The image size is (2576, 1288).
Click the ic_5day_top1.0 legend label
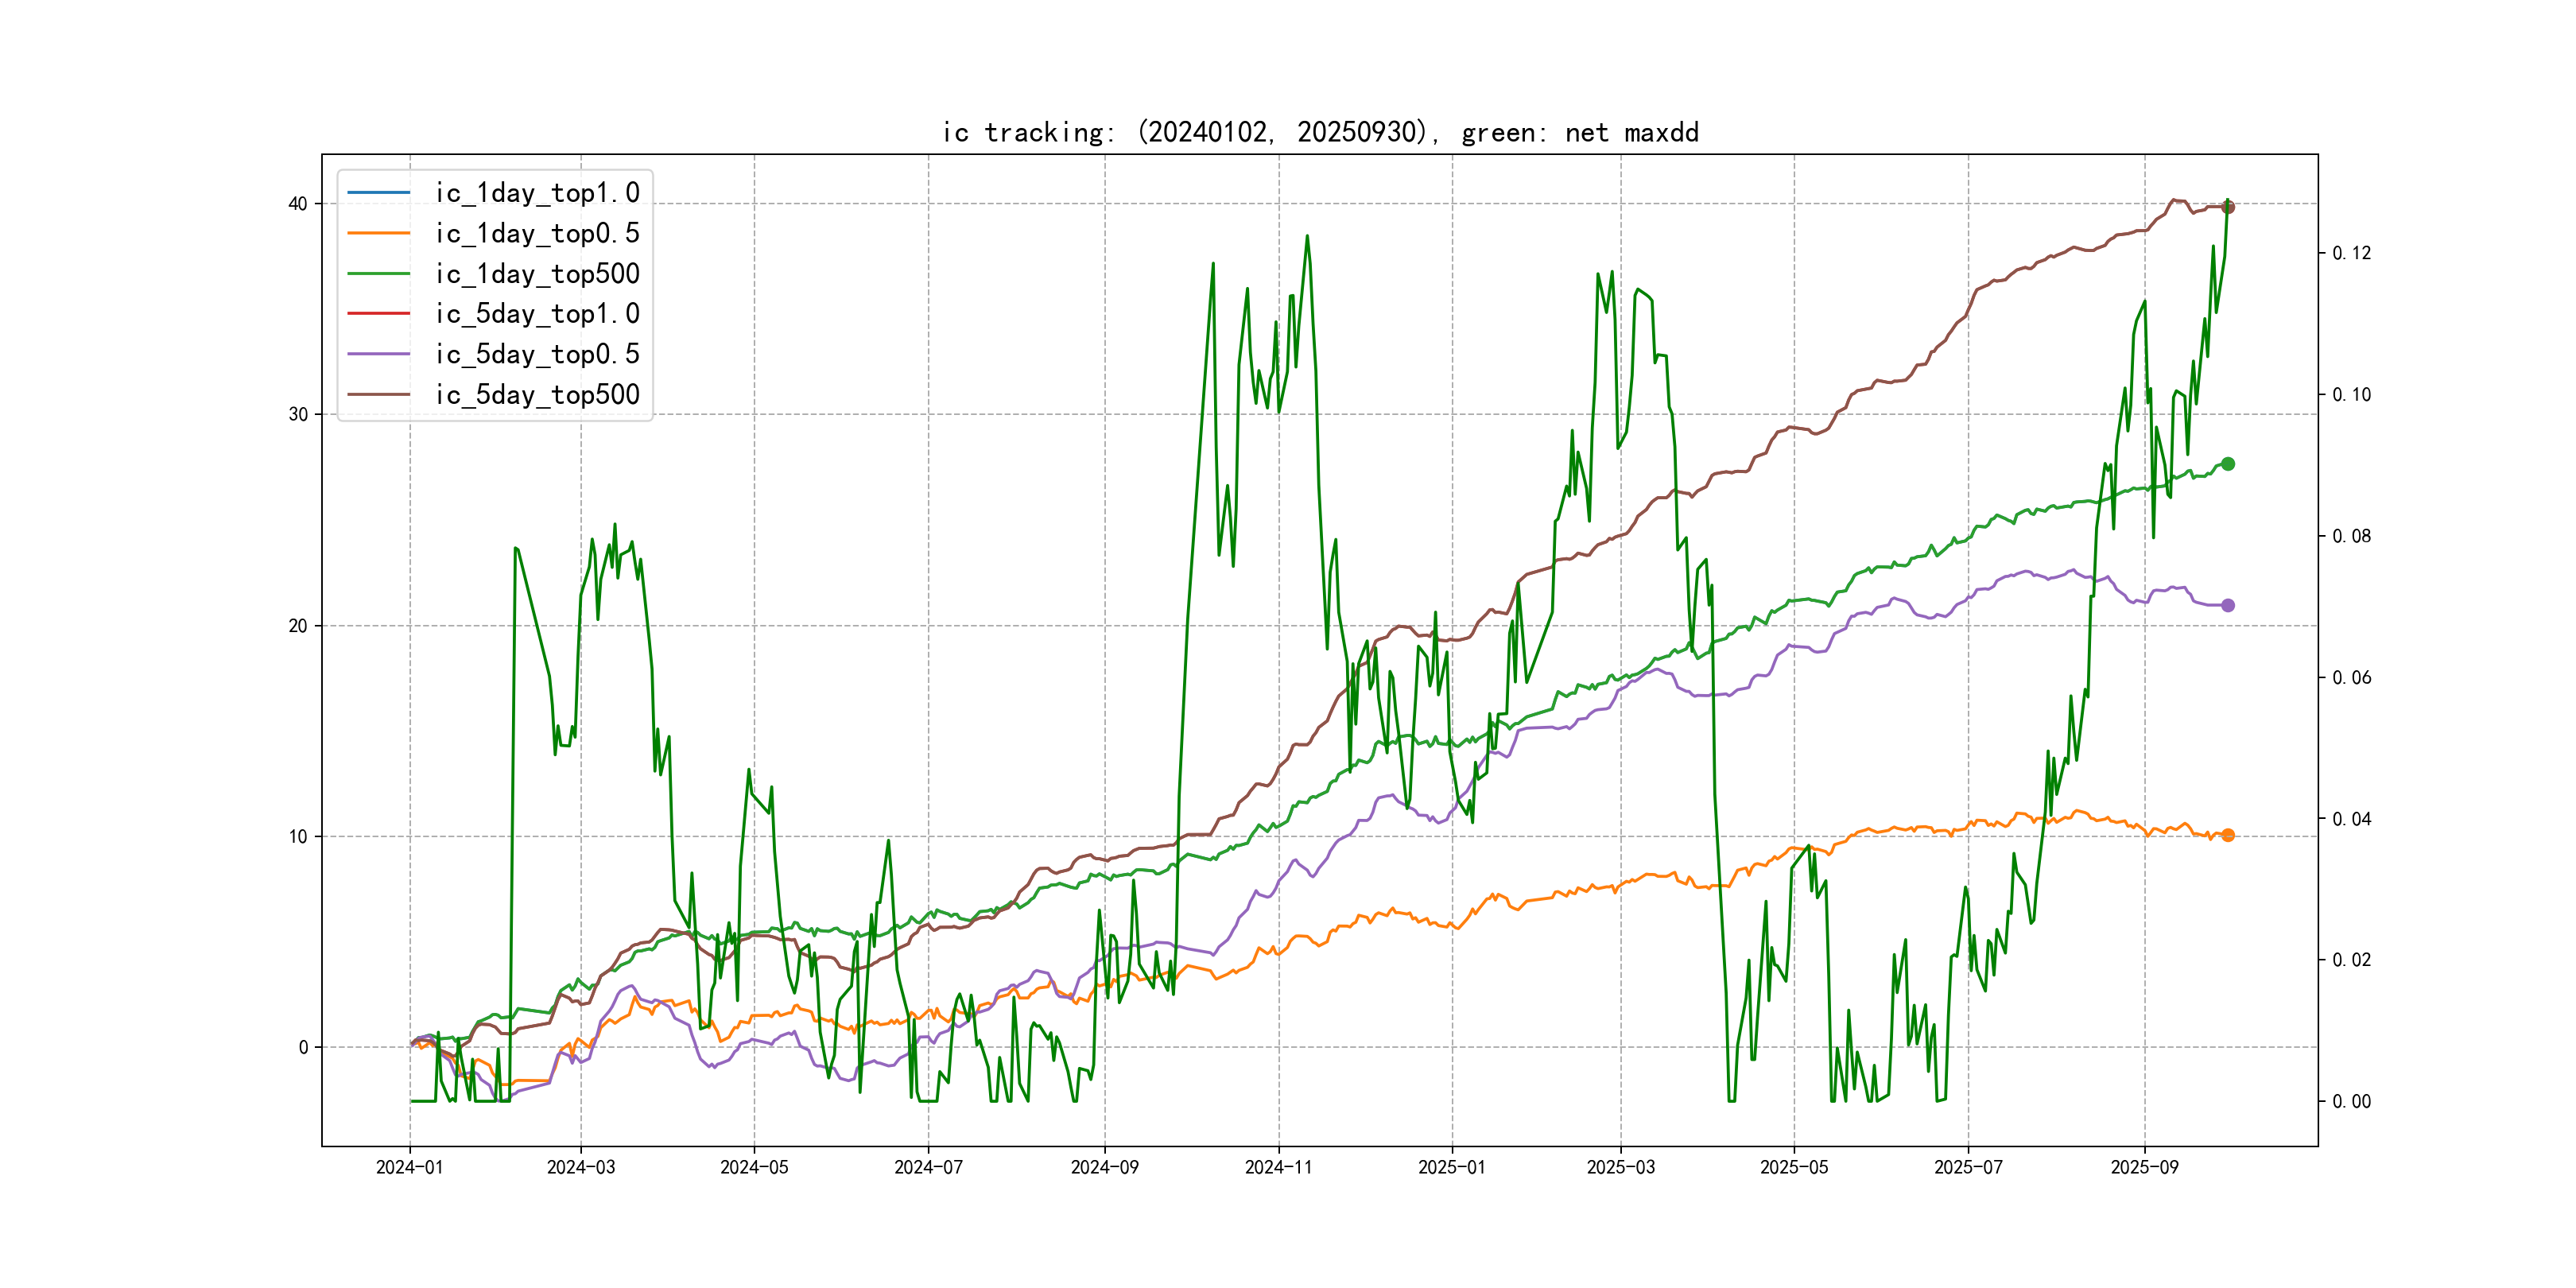(x=537, y=313)
